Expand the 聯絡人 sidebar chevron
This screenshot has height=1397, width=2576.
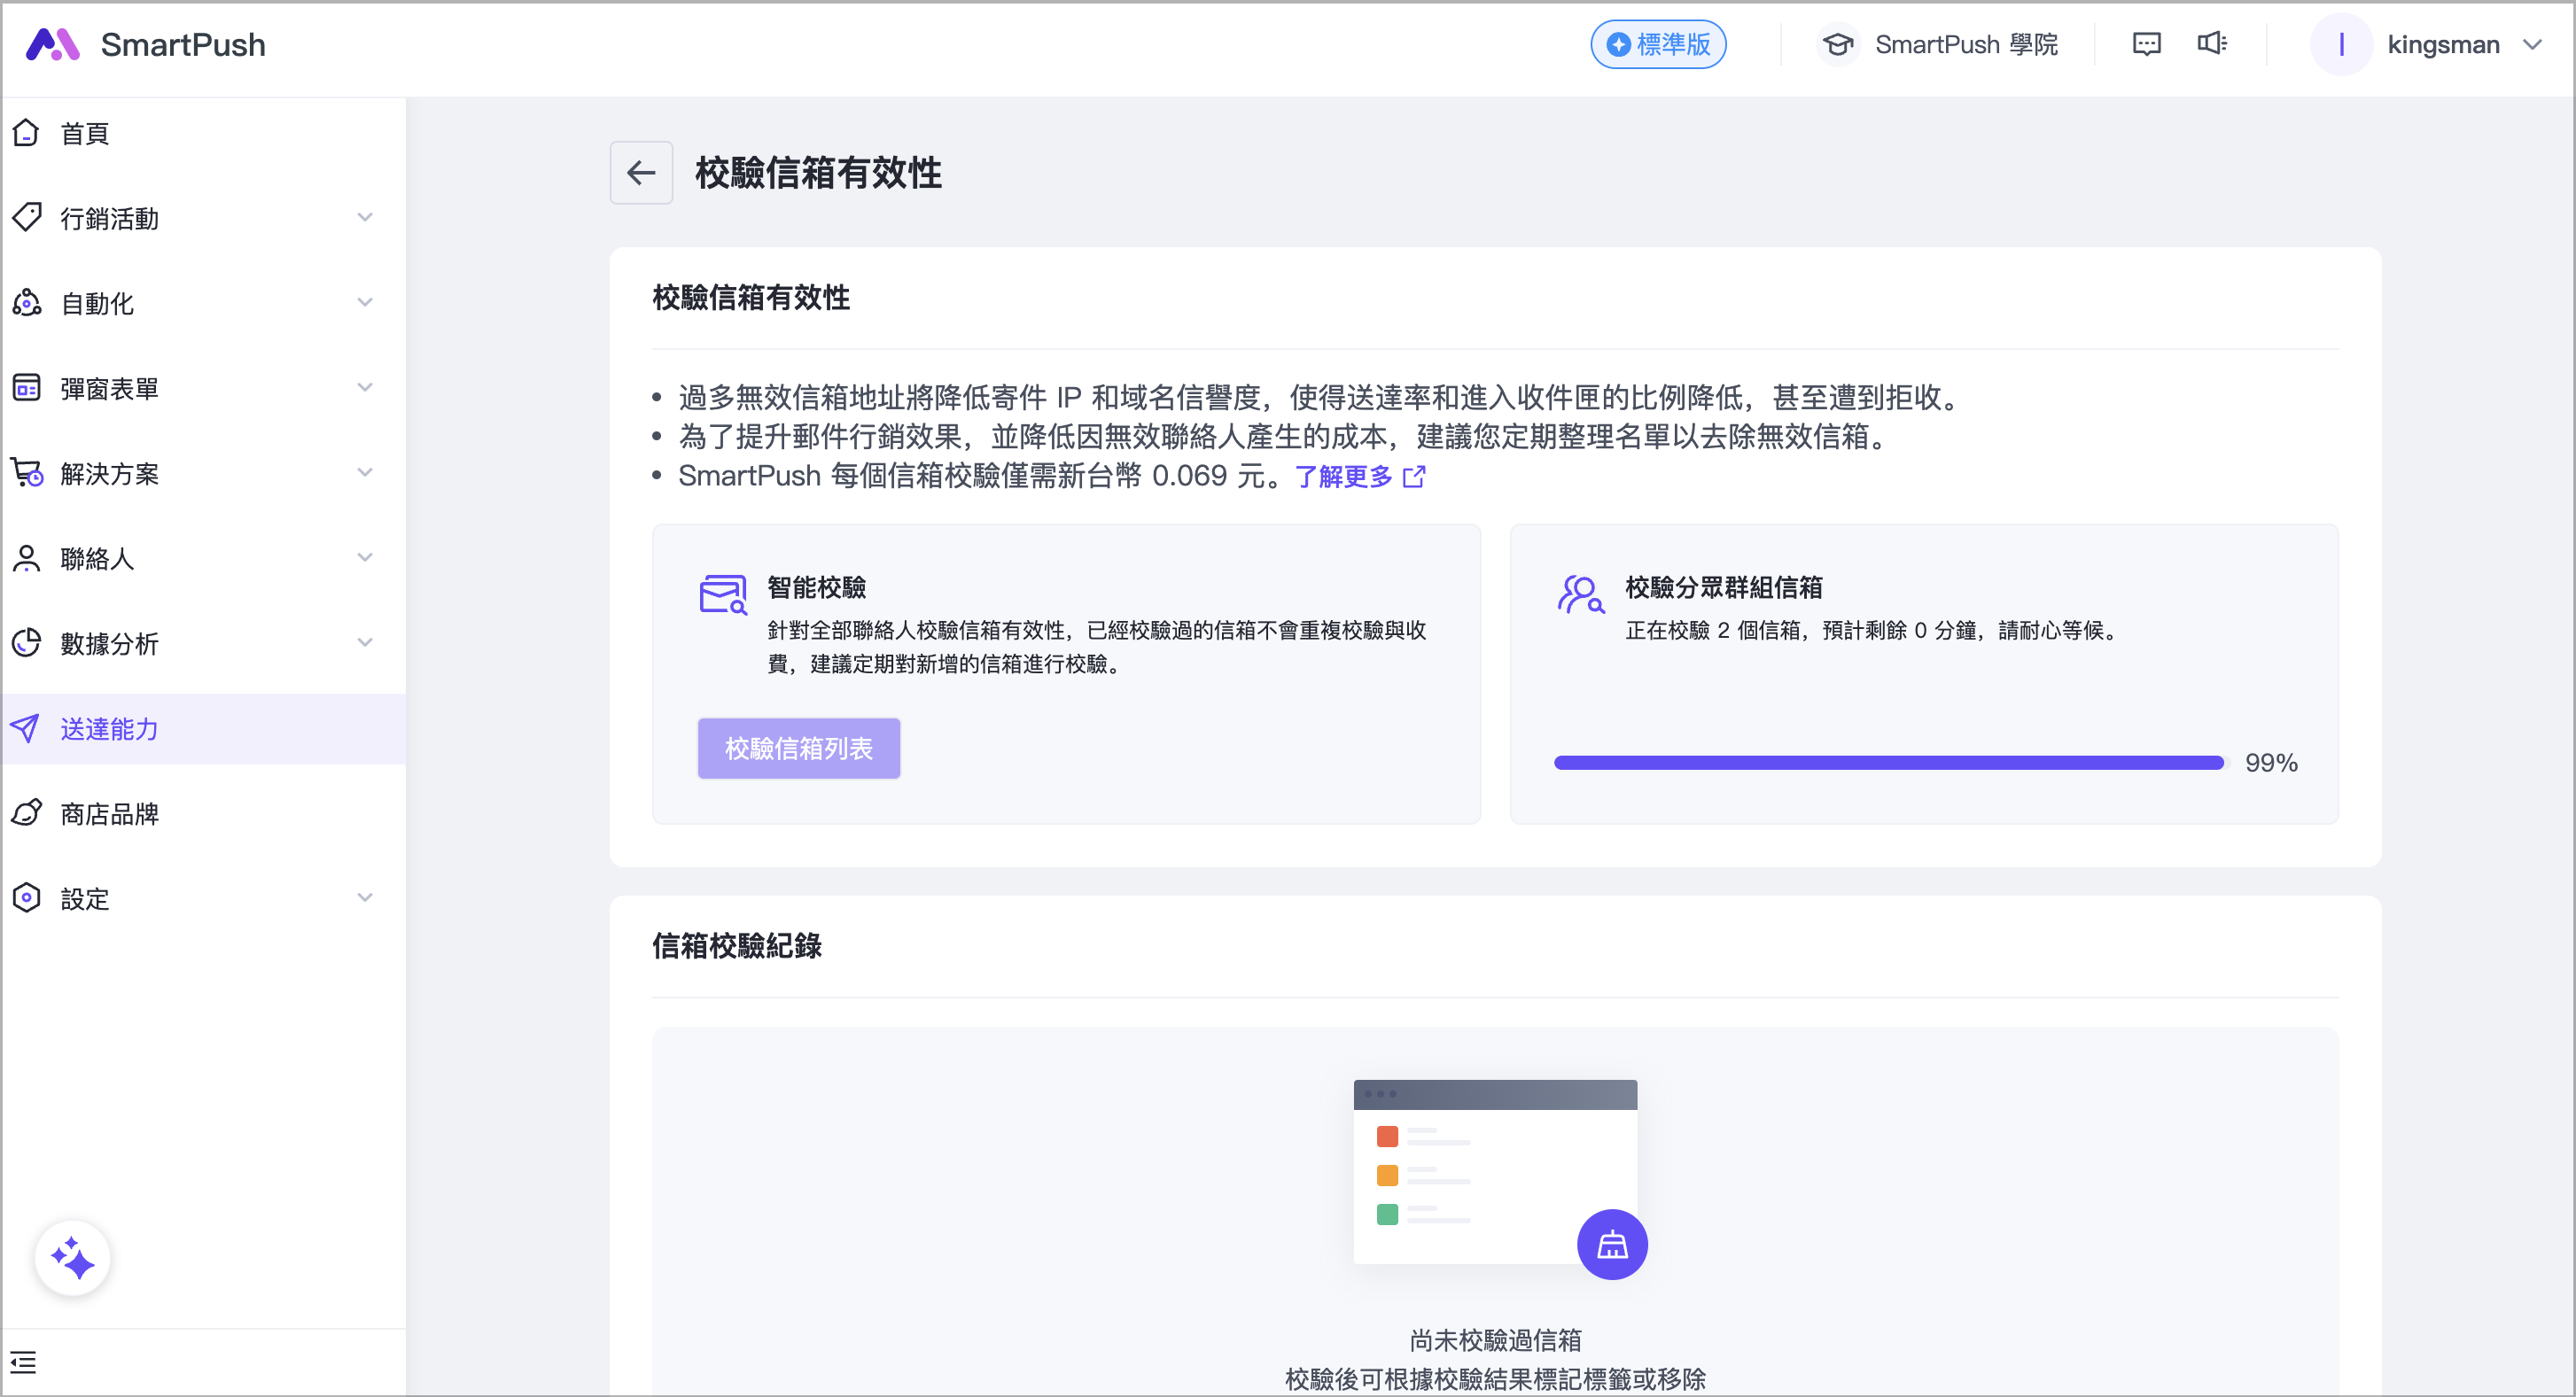pyautogui.click(x=365, y=558)
